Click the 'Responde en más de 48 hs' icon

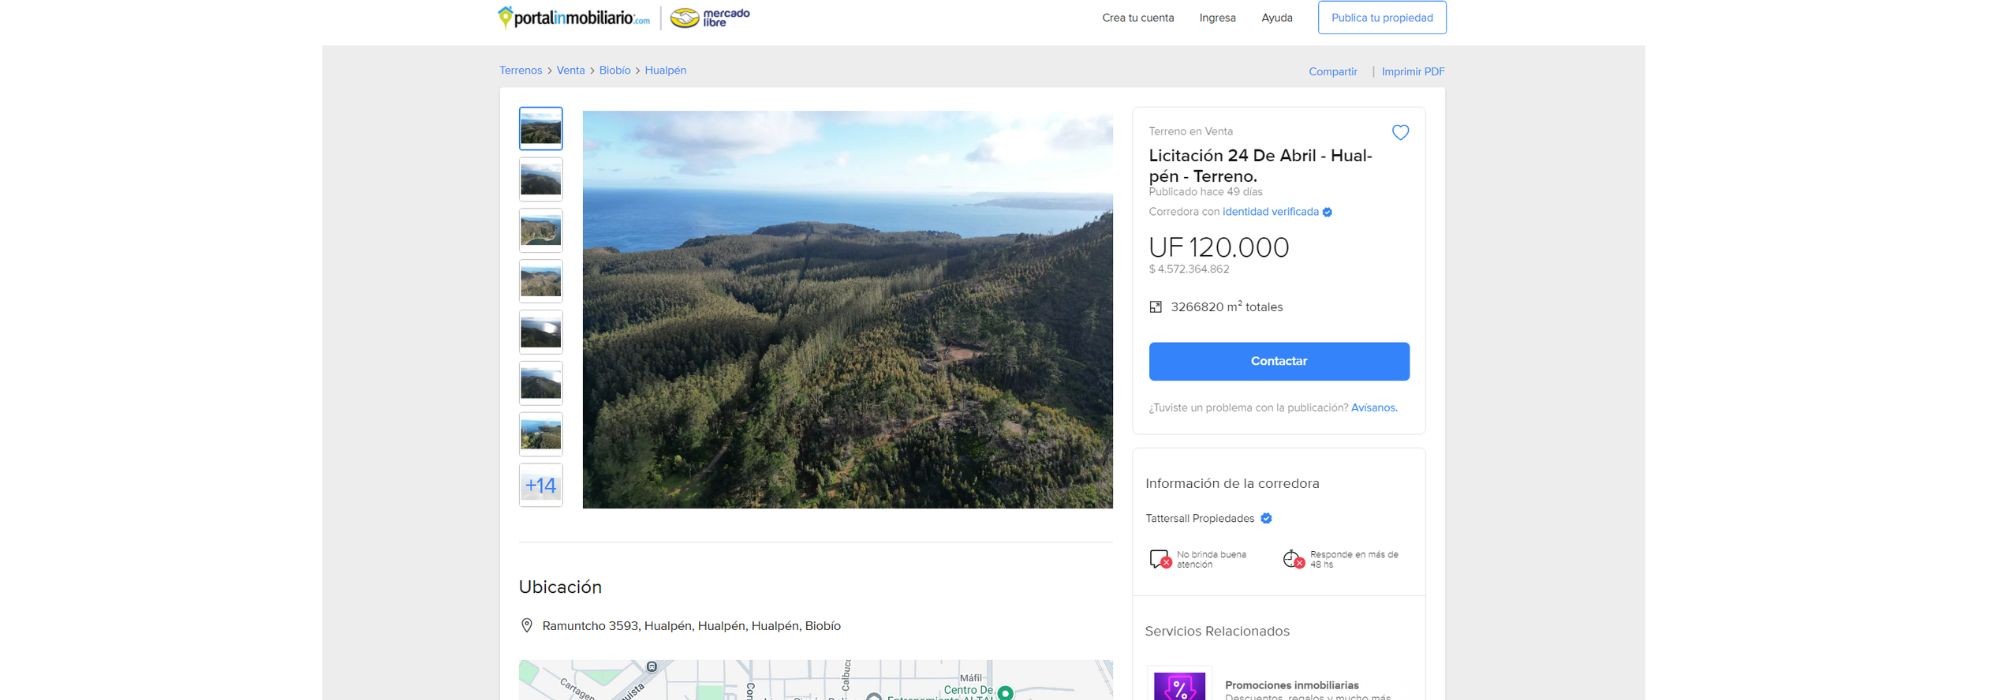click(1293, 559)
